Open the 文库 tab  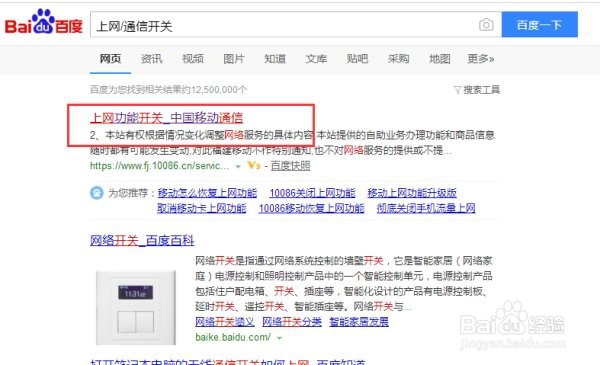(x=316, y=59)
